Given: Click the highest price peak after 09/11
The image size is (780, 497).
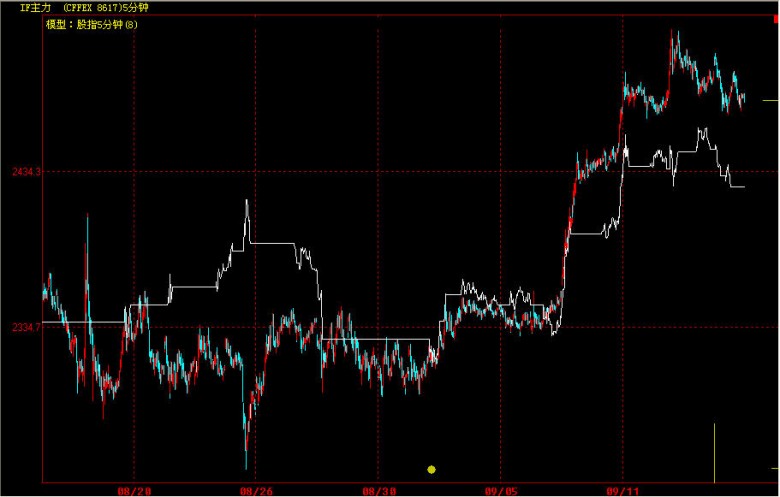Looking at the screenshot, I should [x=675, y=32].
